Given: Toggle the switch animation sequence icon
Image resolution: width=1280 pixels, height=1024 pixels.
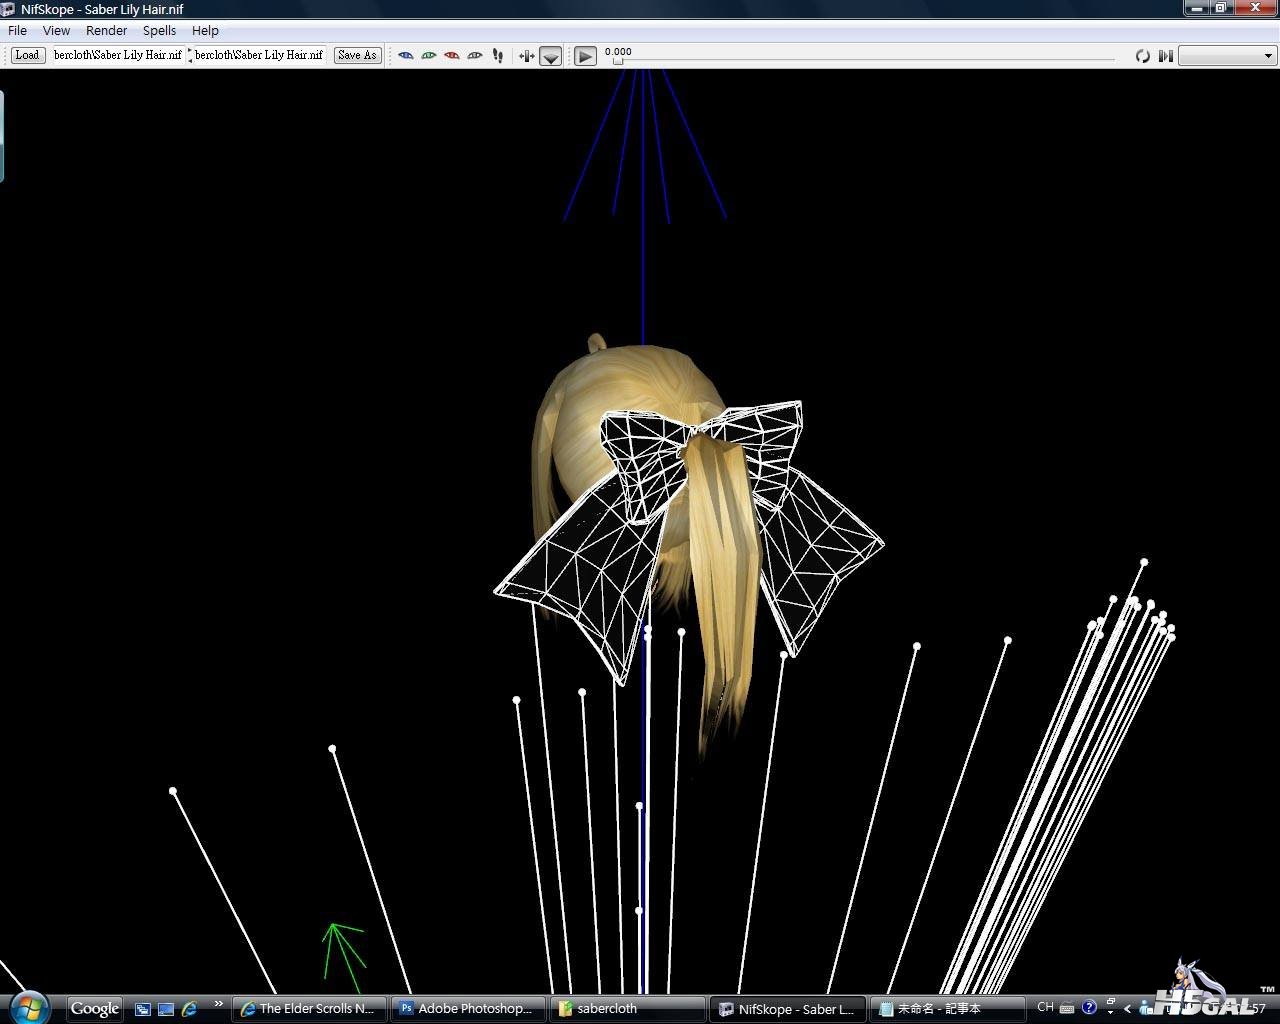Looking at the screenshot, I should (1165, 56).
